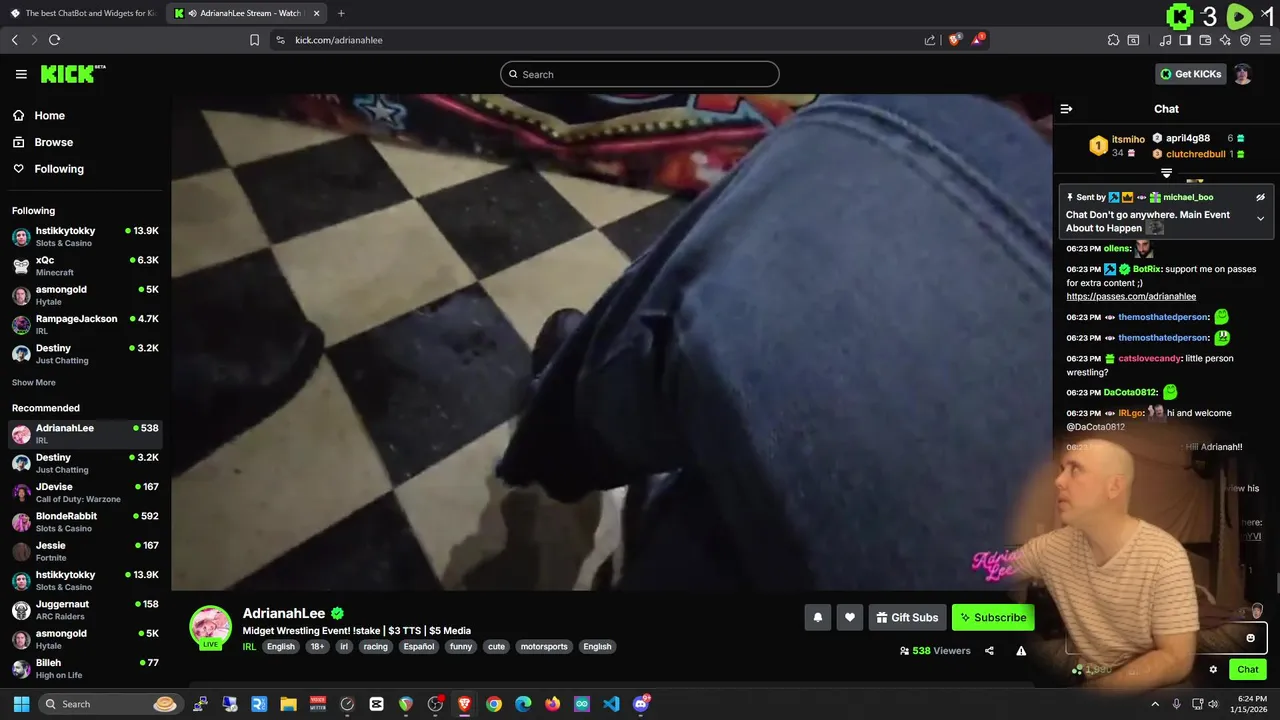
Task: Click the notification bell for AdrianahLee
Action: click(817, 618)
